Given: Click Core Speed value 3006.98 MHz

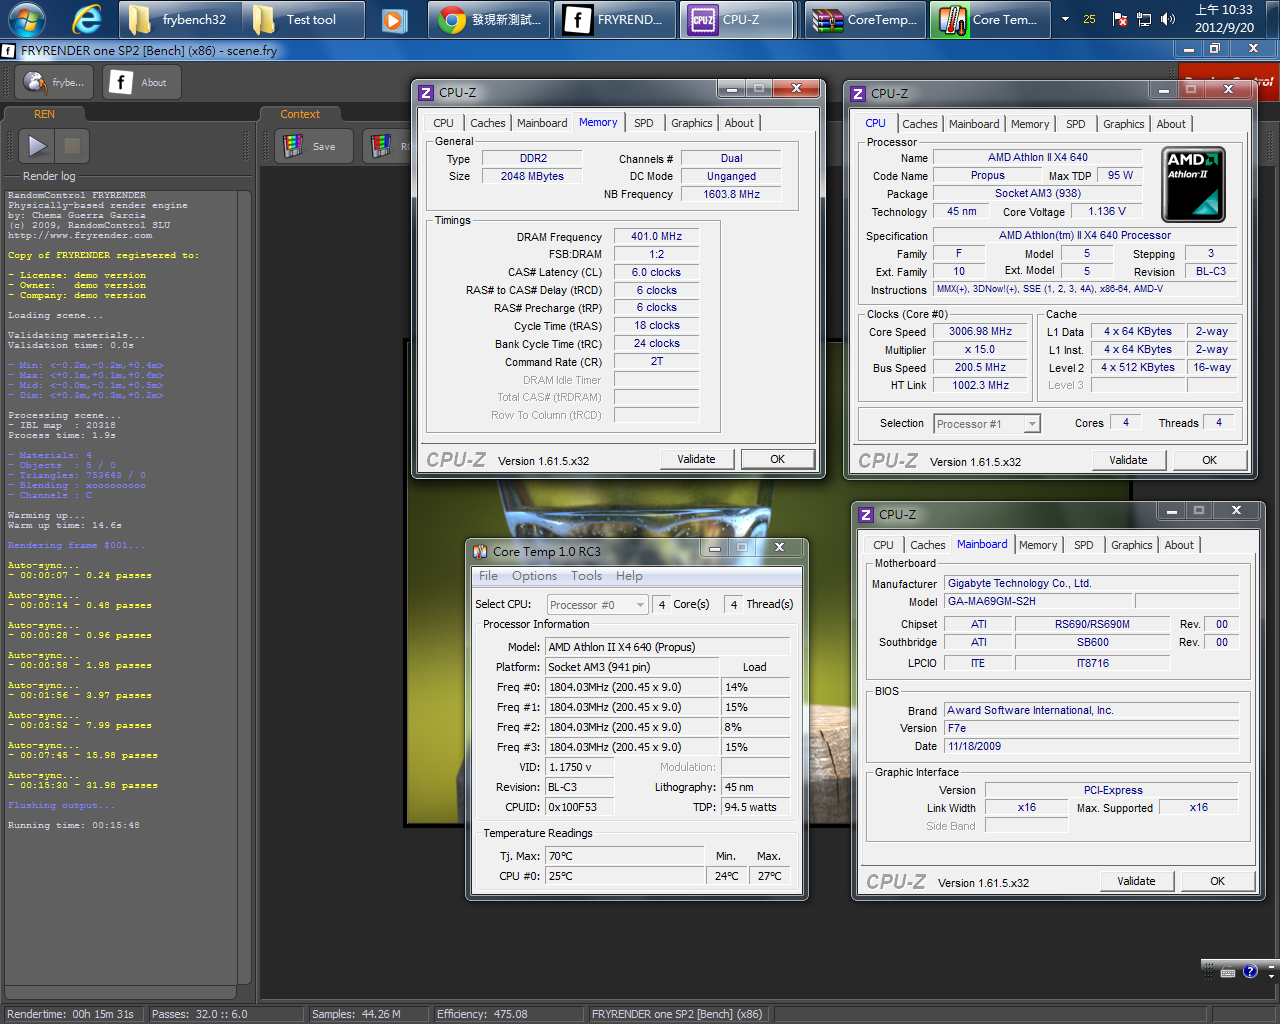Looking at the screenshot, I should click(980, 331).
